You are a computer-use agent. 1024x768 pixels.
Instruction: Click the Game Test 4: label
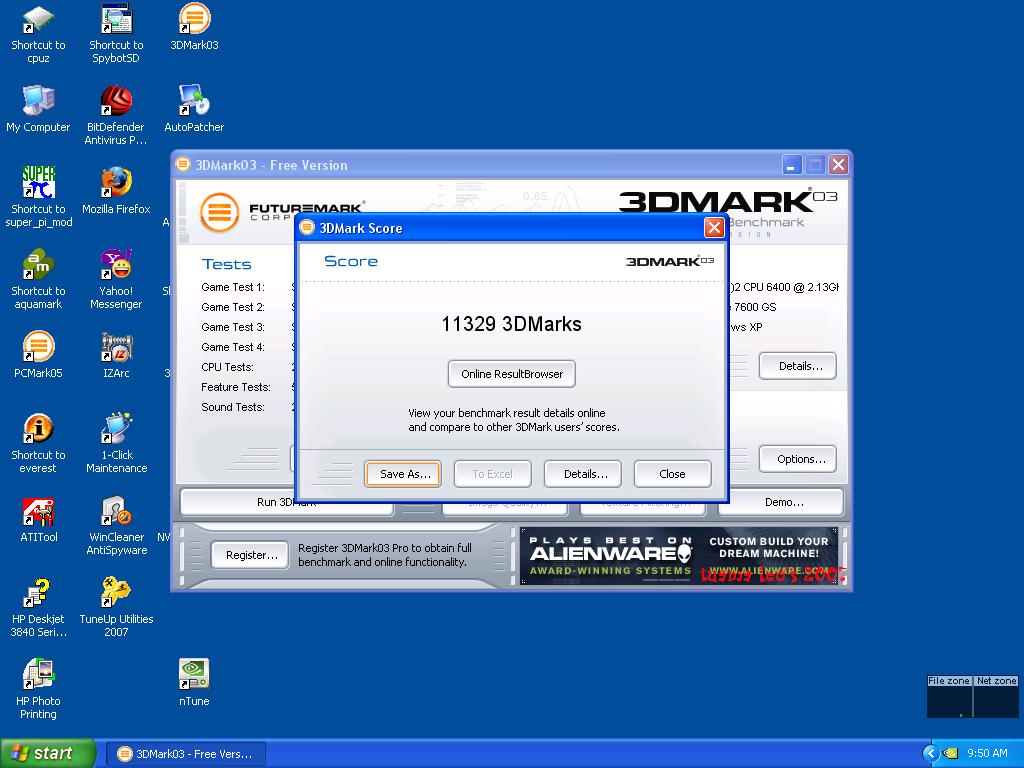[233, 347]
